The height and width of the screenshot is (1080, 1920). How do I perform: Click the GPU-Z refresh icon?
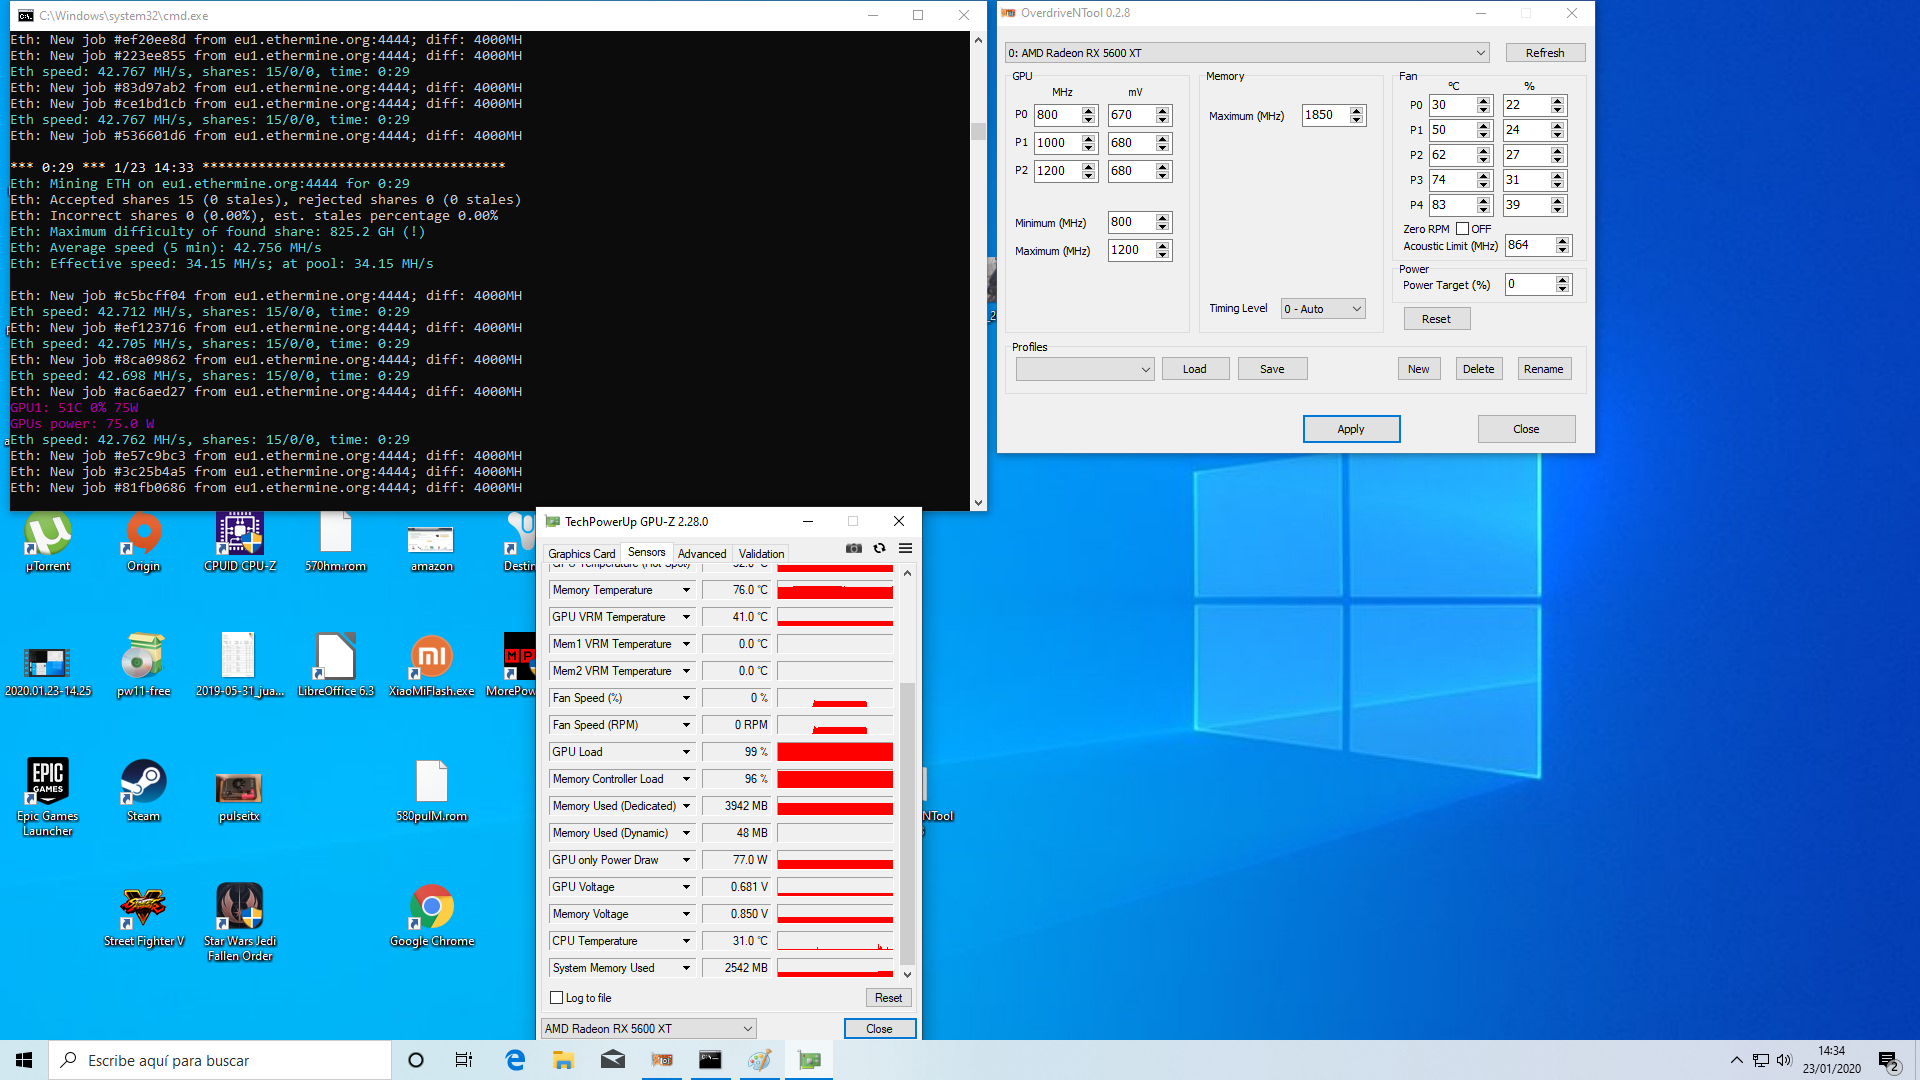pos(879,548)
